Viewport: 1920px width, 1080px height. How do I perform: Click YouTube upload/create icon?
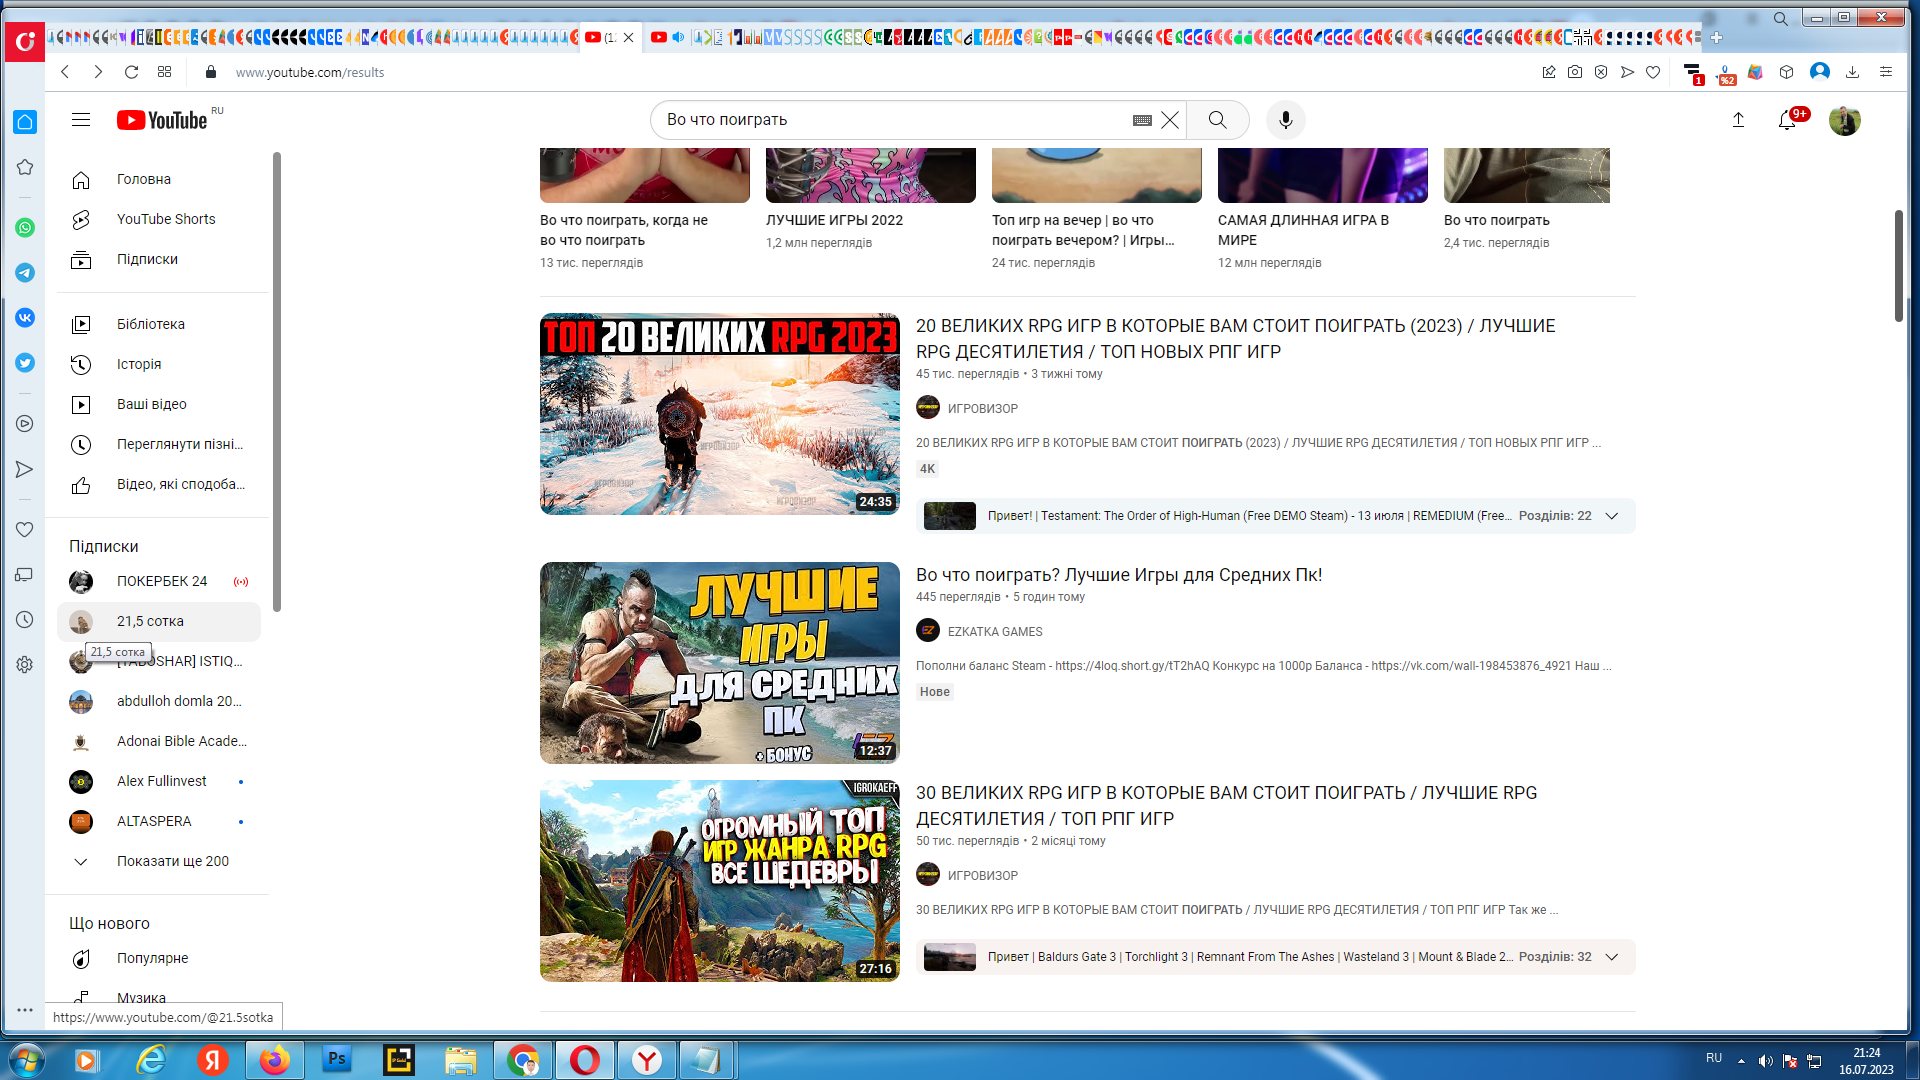pyautogui.click(x=1738, y=120)
